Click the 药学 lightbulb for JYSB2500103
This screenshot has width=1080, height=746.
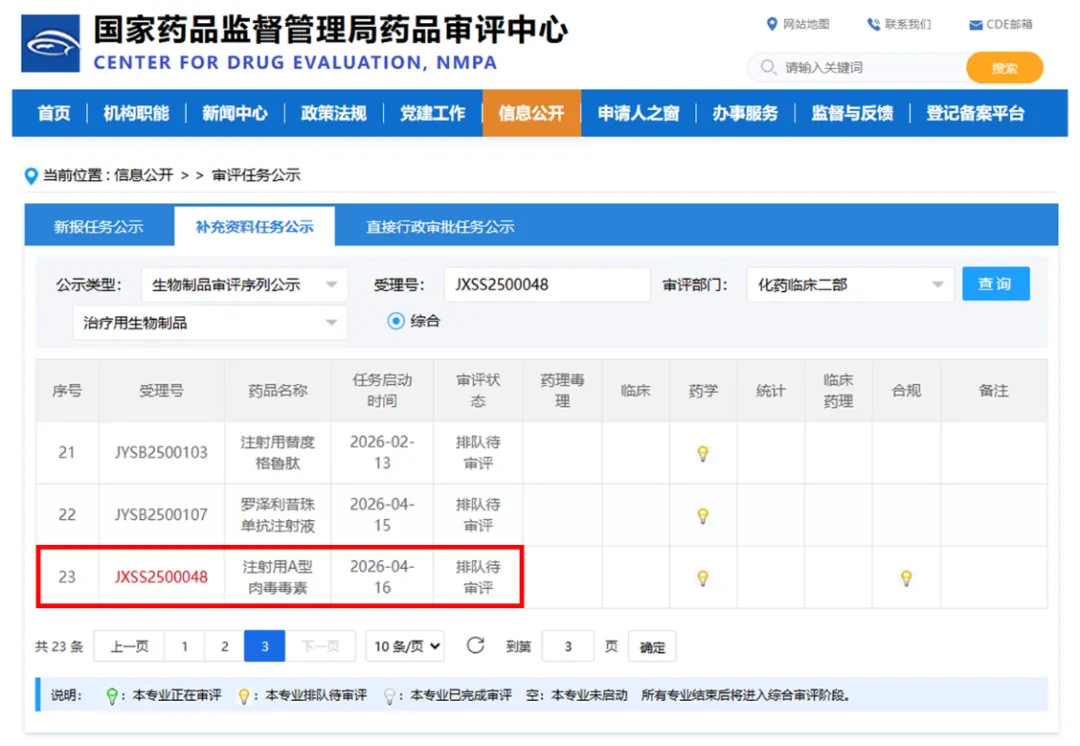(x=703, y=454)
